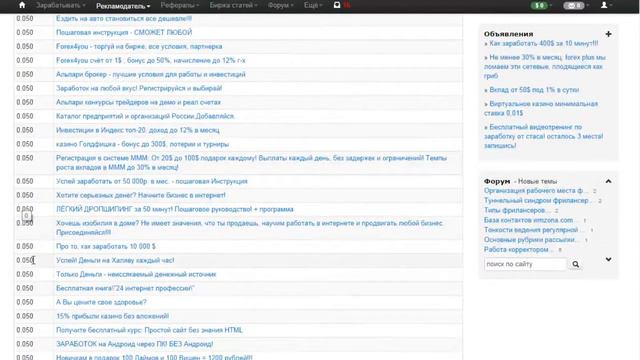
Task: Open 'Альпари брокер - лучшие условия' link
Action: 151,74
